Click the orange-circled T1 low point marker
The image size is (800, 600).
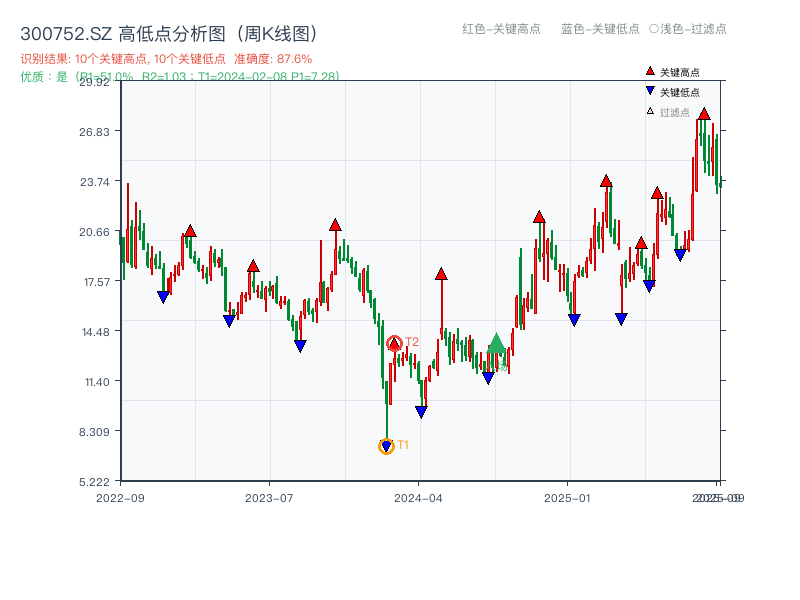coord(386,446)
